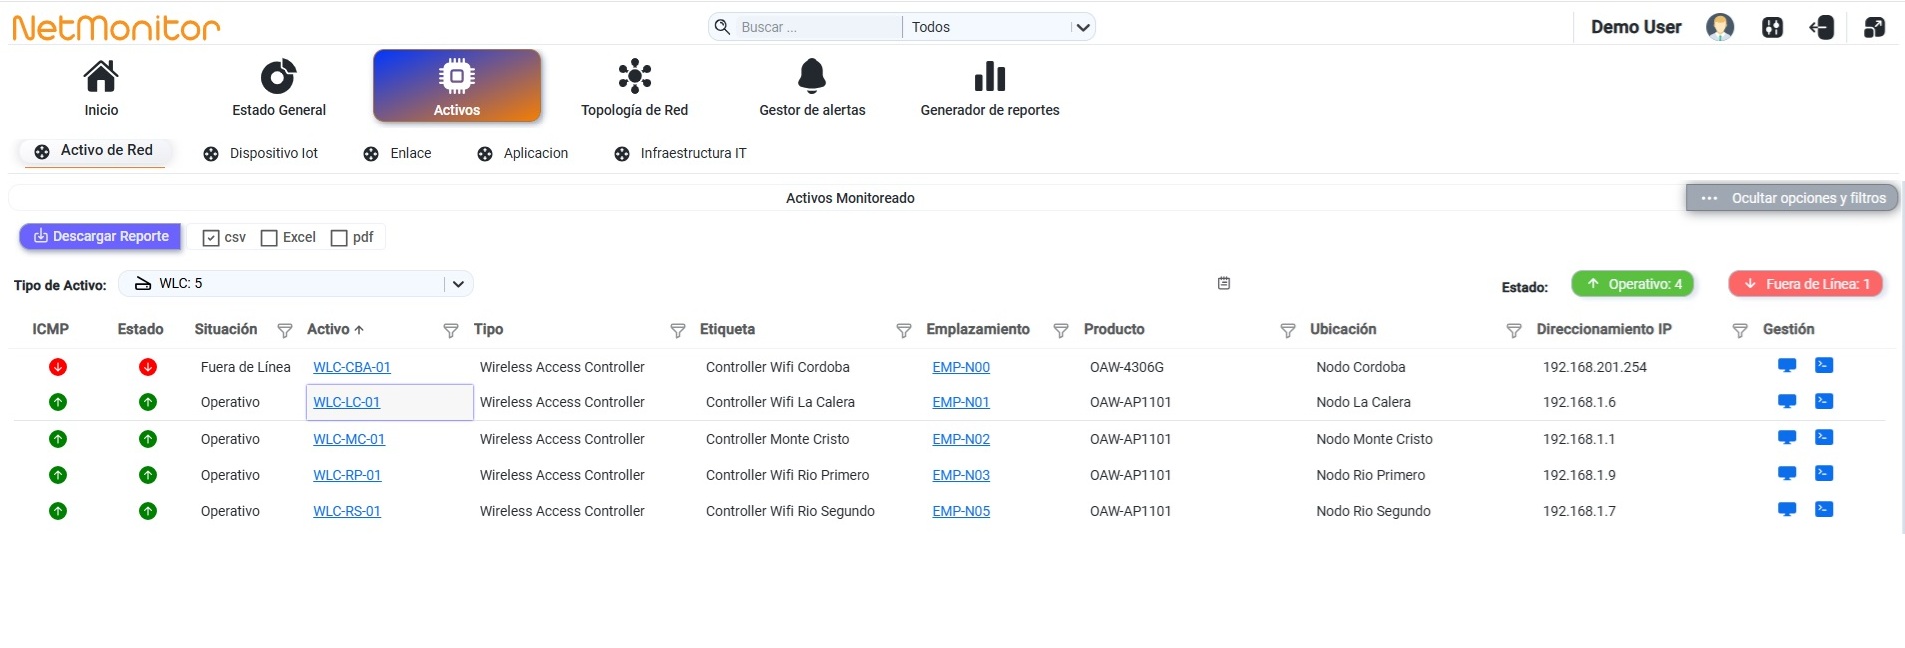Open Generador de reportes chart icon

coord(990,76)
